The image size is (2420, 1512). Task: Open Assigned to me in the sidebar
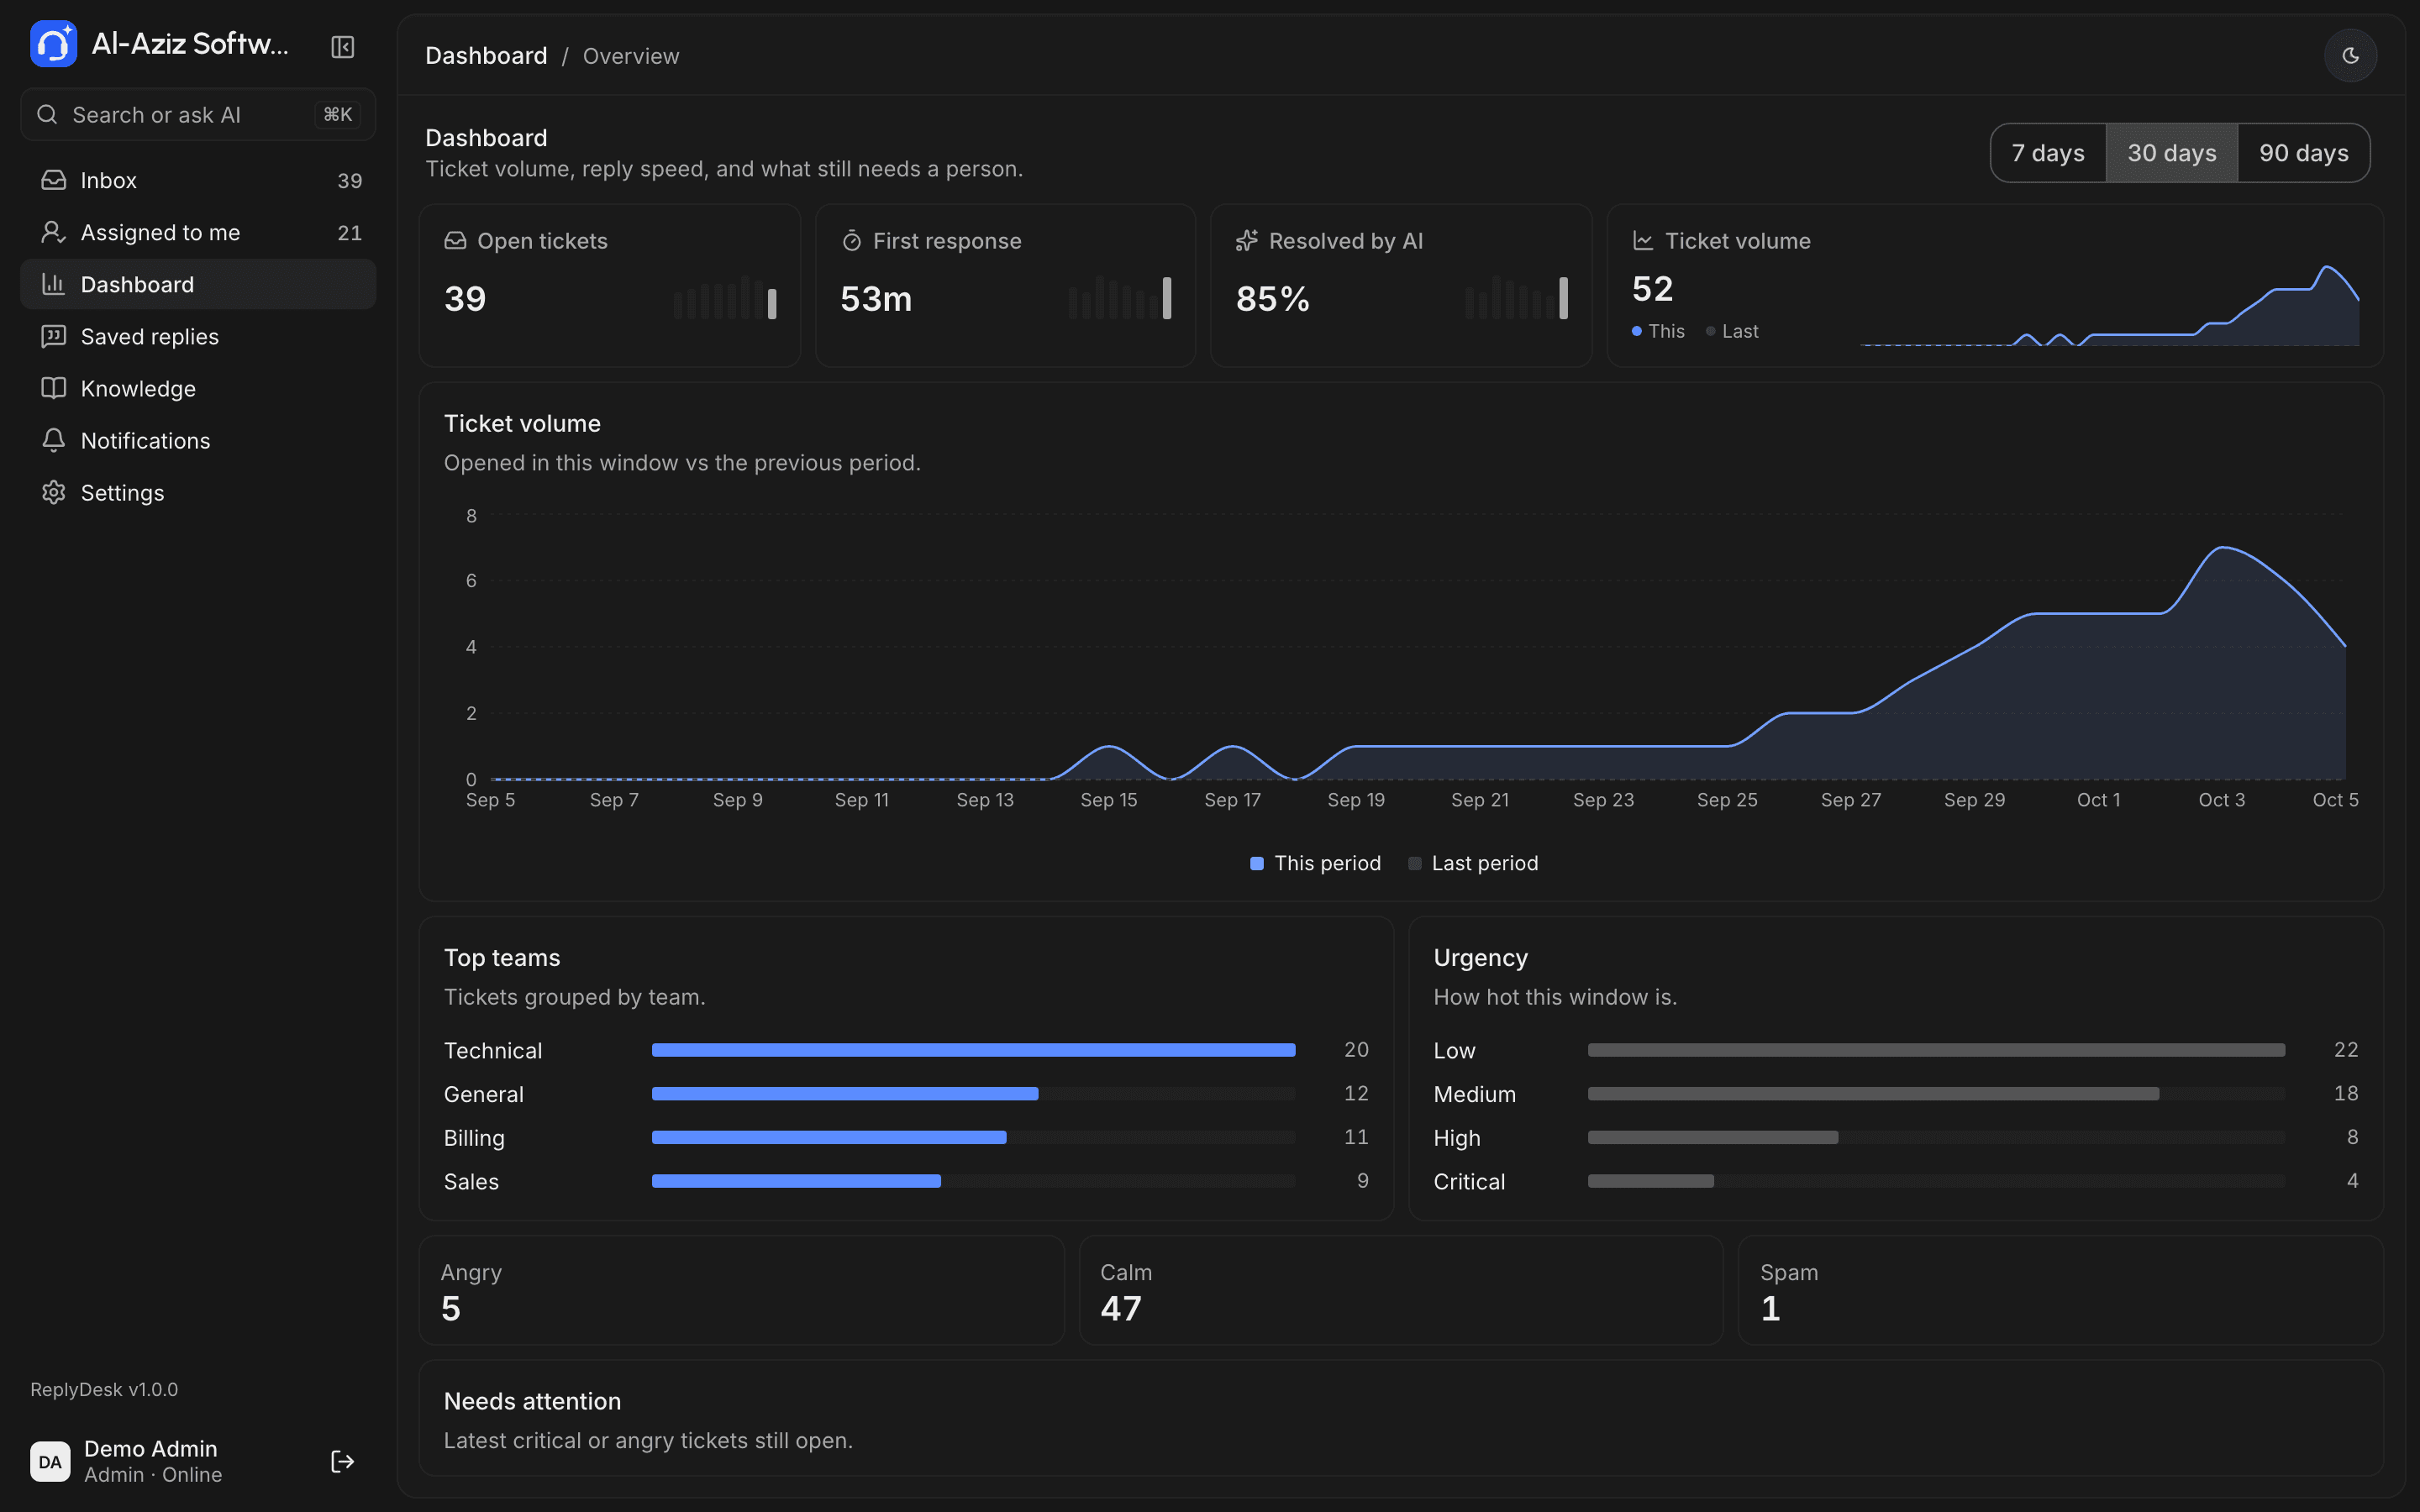198,232
